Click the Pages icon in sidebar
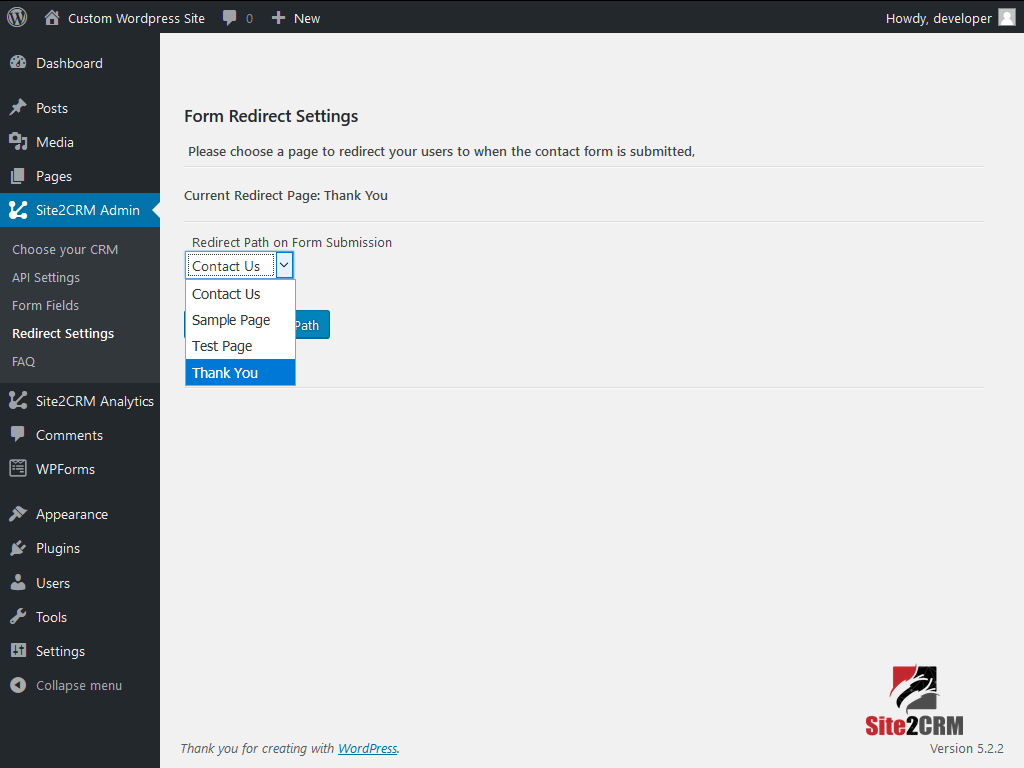This screenshot has height=768, width=1024. tap(18, 176)
